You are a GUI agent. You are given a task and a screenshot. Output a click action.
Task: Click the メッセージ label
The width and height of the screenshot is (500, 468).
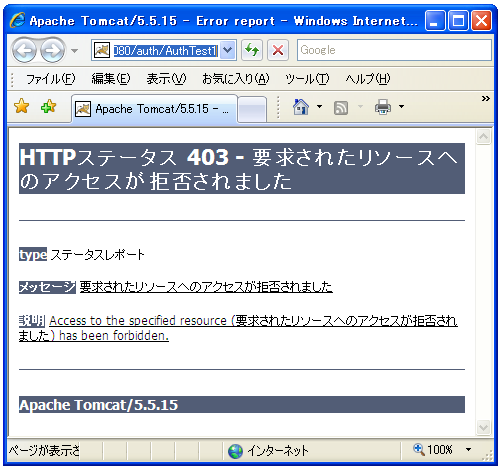pos(47,287)
